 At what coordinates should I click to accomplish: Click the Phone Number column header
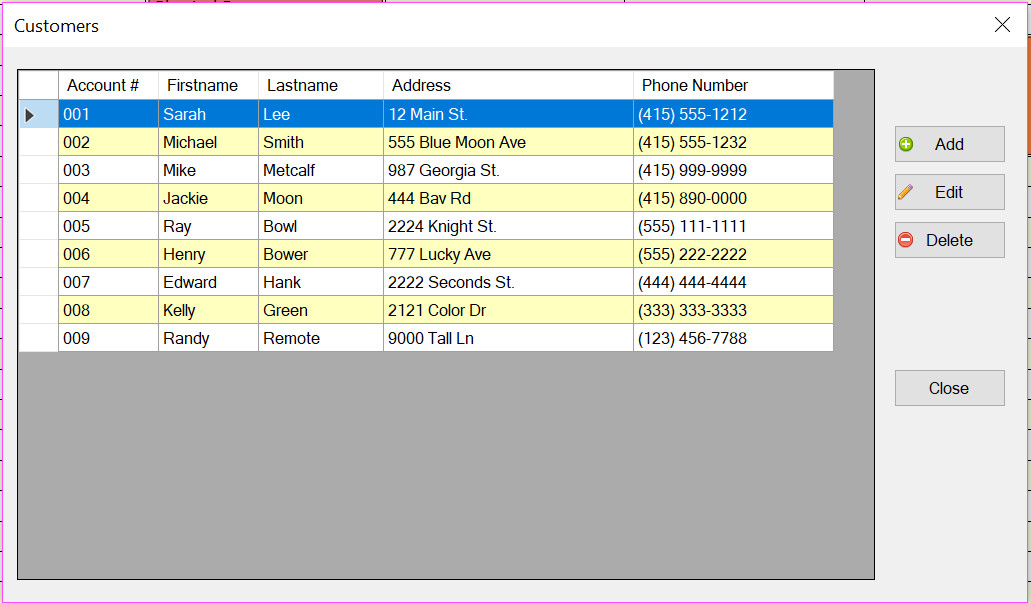[x=734, y=85]
